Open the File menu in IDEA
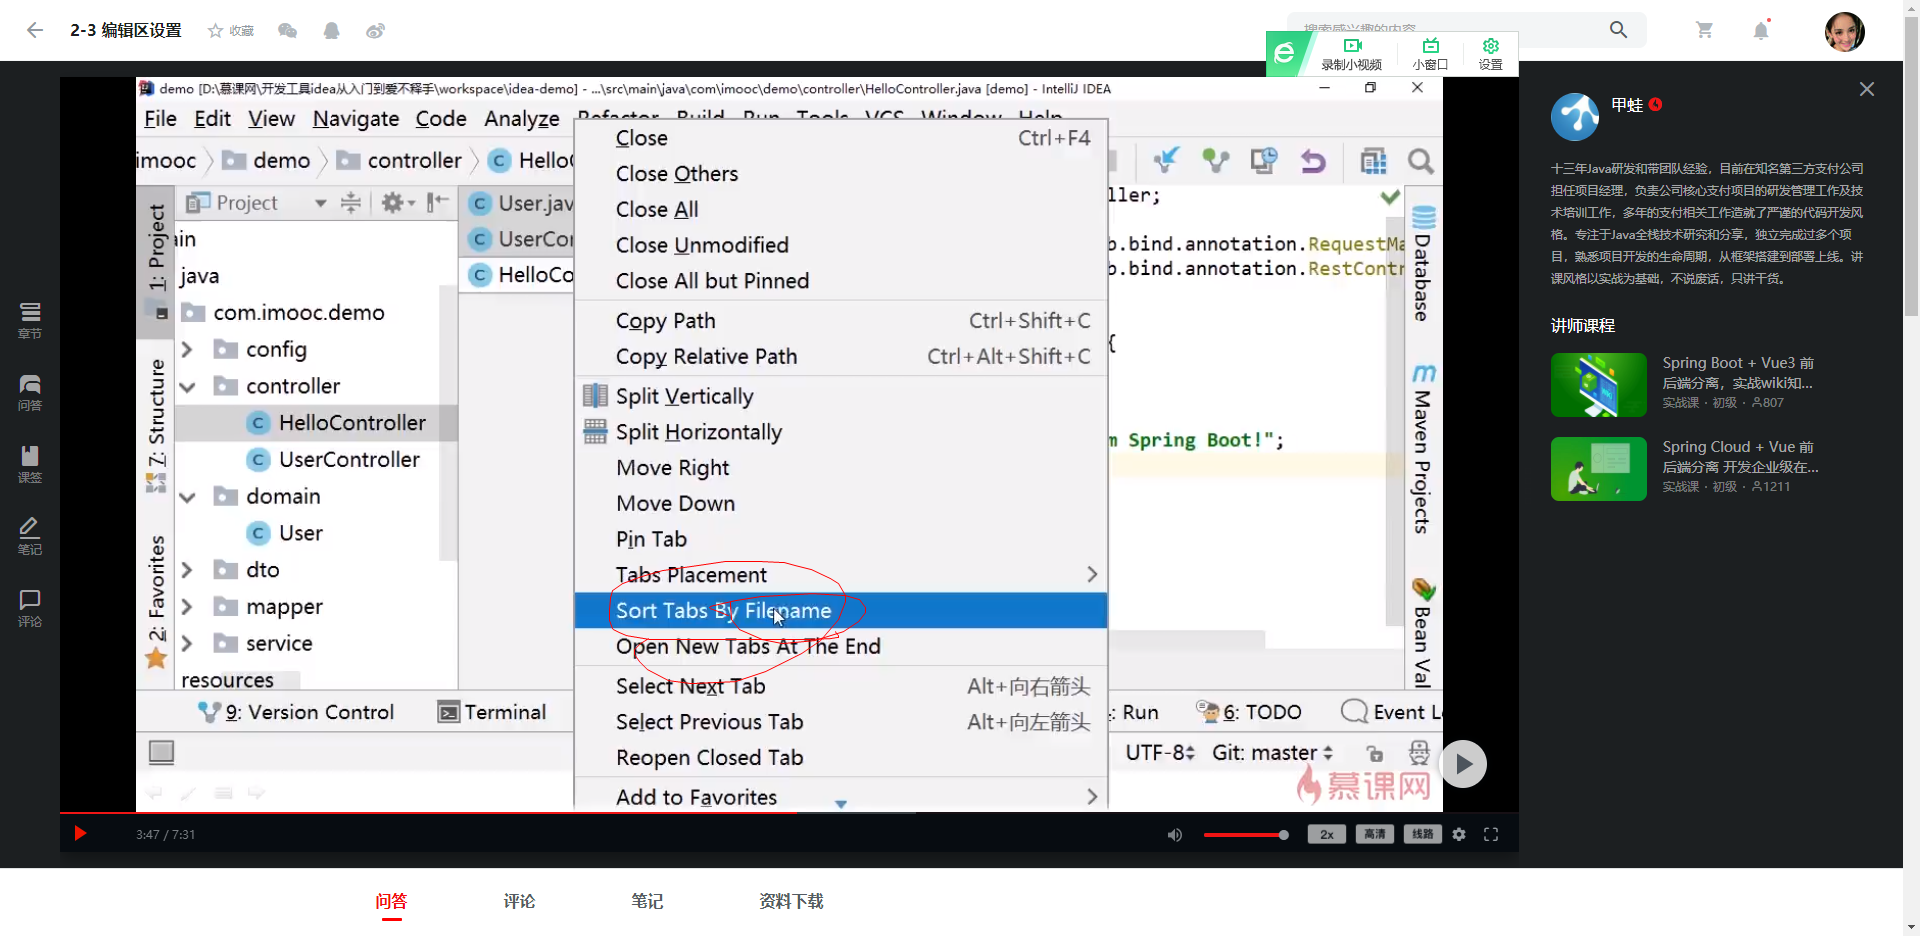Screen dimensions: 1920x936 click(160, 118)
